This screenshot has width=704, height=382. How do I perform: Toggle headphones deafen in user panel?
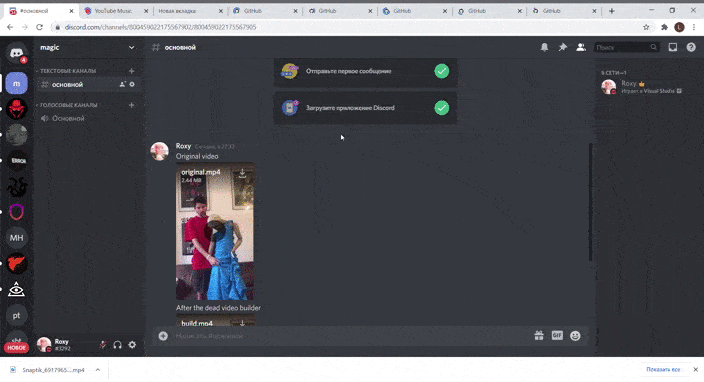point(118,345)
